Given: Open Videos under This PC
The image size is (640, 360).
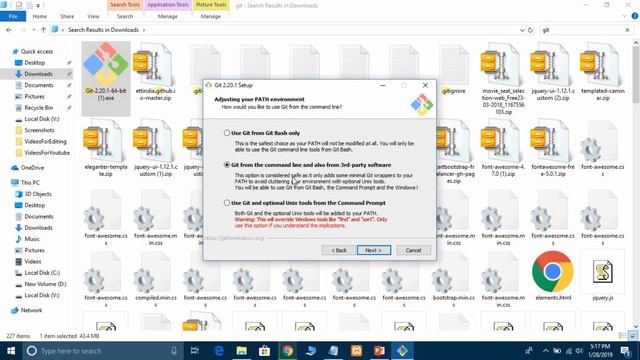Looking at the screenshot, I should tap(33, 261).
